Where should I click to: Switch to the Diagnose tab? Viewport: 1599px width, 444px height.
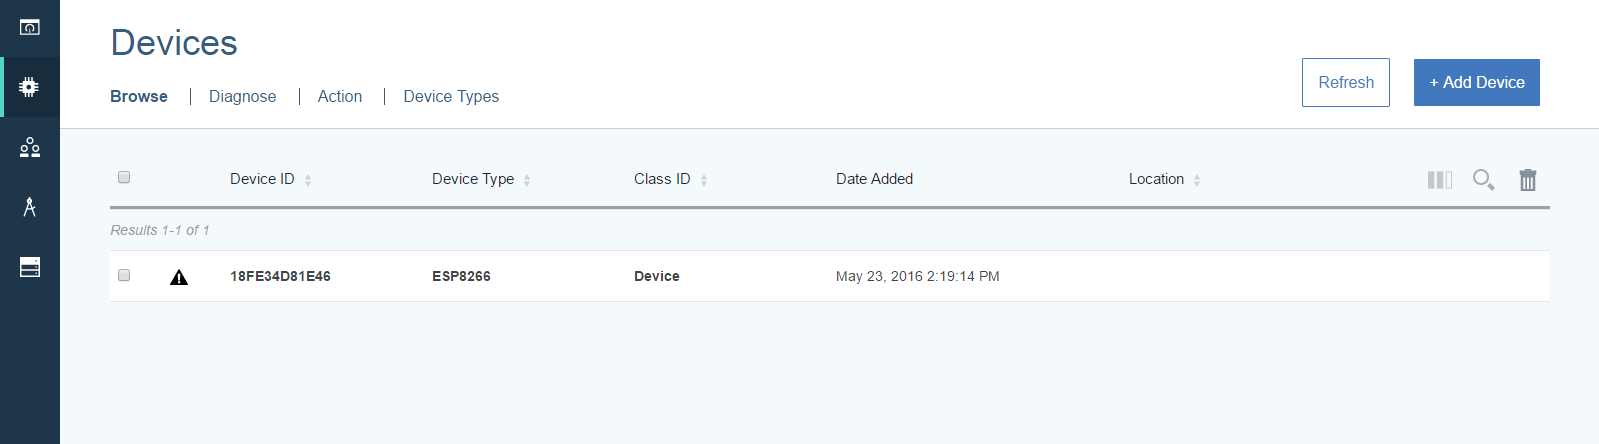[x=242, y=96]
